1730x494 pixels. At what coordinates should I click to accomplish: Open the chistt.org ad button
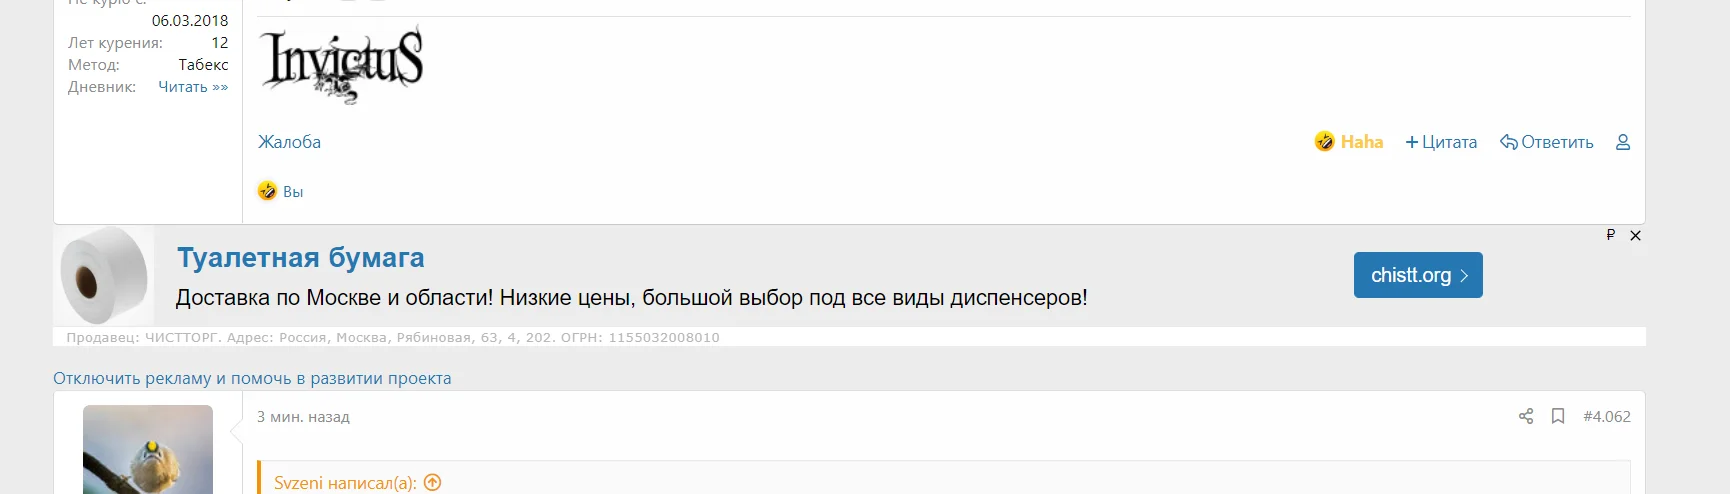[x=1418, y=275]
